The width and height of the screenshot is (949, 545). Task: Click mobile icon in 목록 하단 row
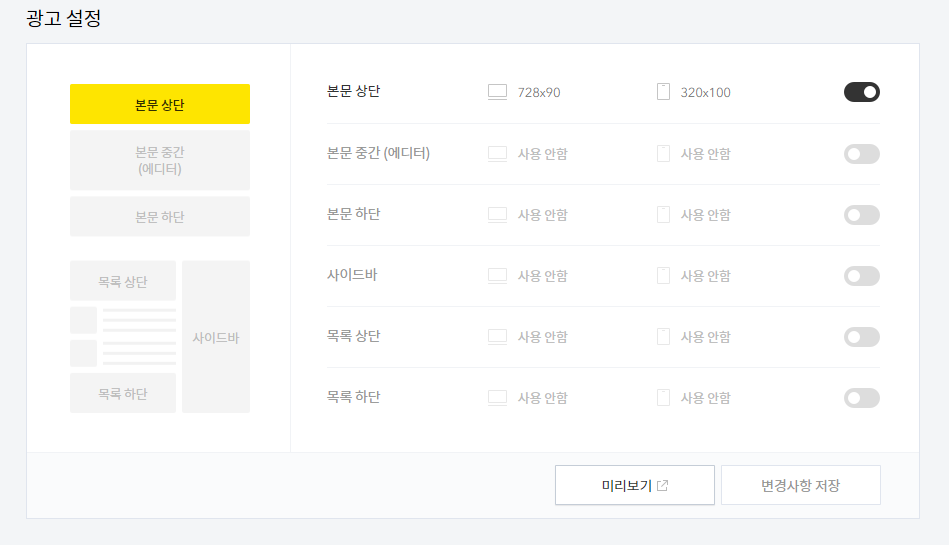point(663,397)
